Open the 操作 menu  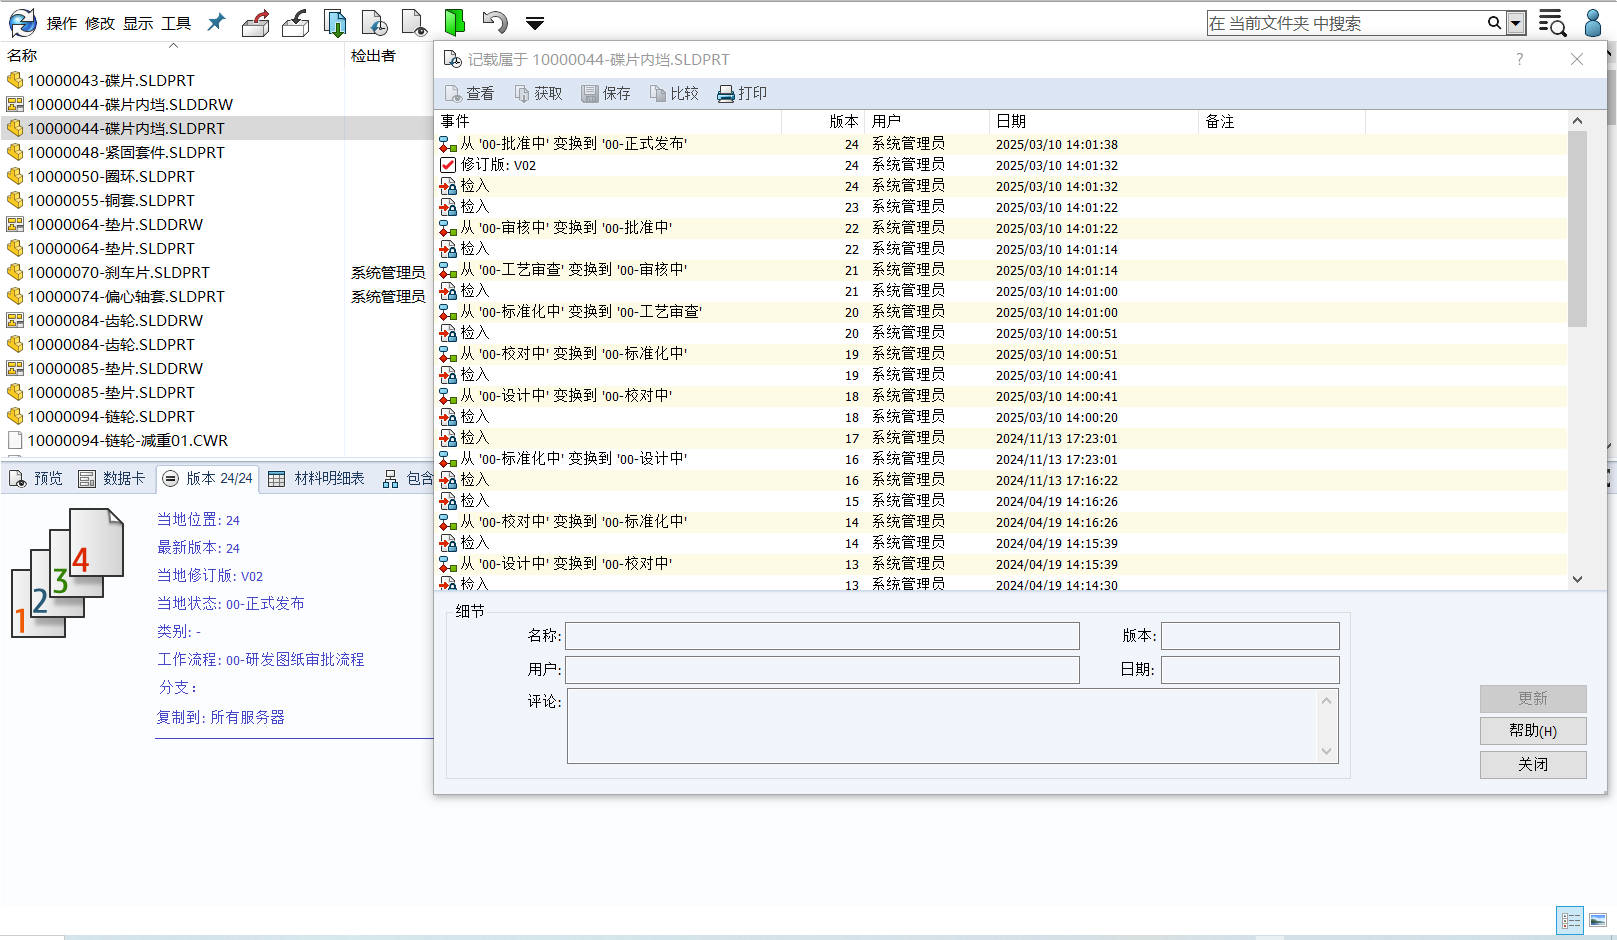[x=61, y=23]
